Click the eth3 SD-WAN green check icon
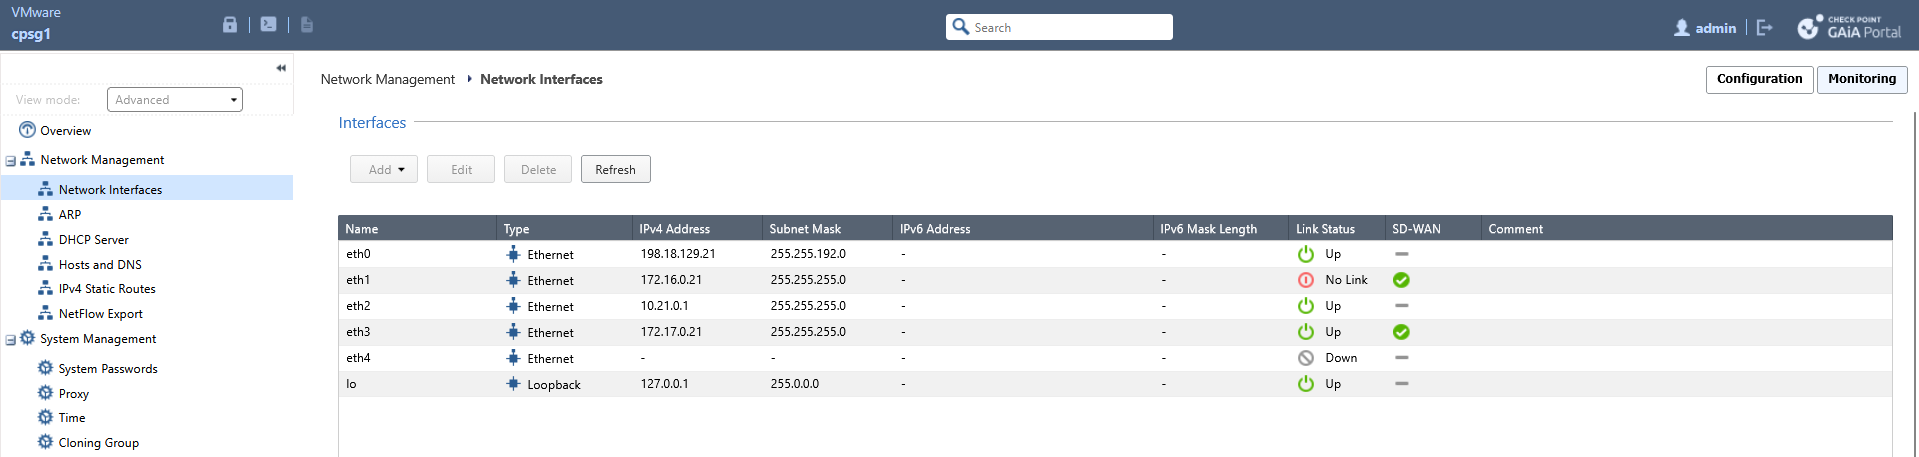Image resolution: width=1919 pixels, height=457 pixels. coord(1401,332)
